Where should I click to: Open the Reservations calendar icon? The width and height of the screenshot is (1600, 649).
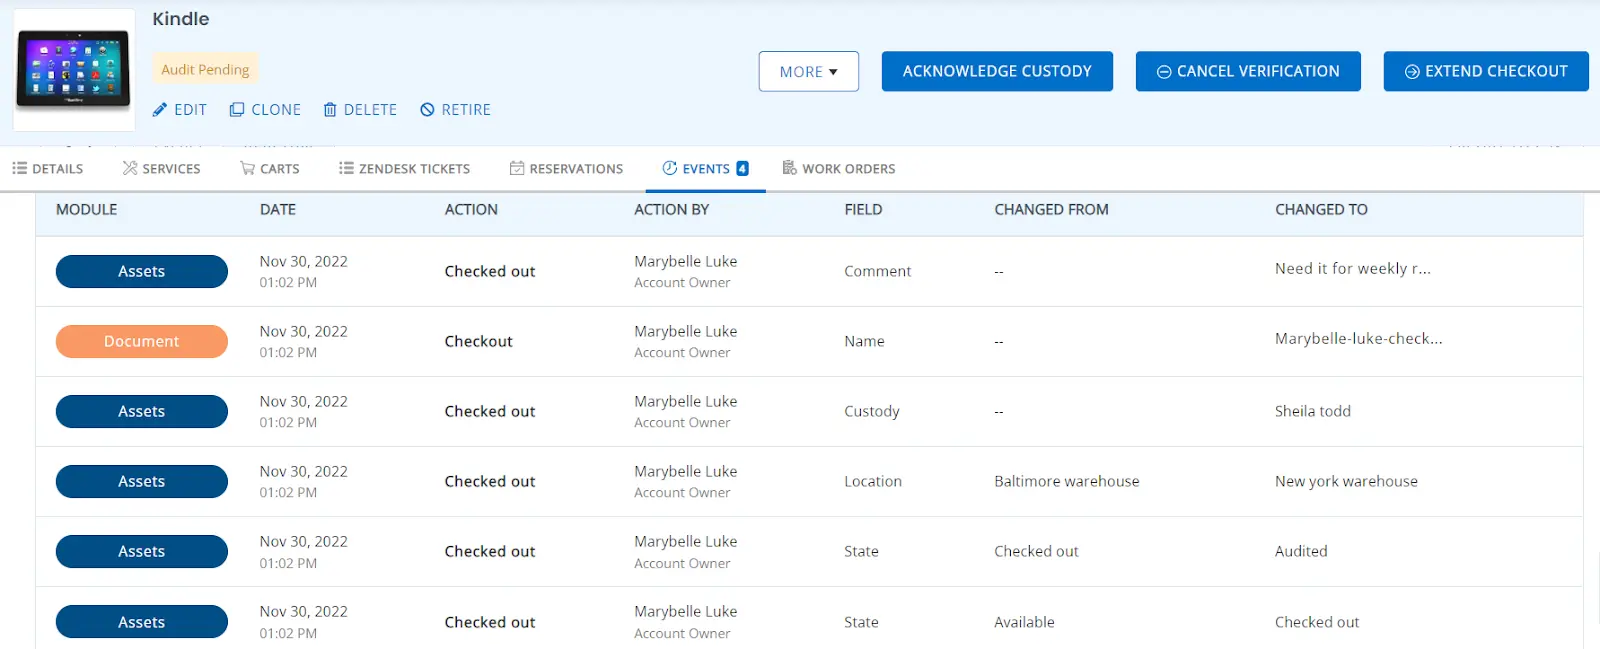517,168
